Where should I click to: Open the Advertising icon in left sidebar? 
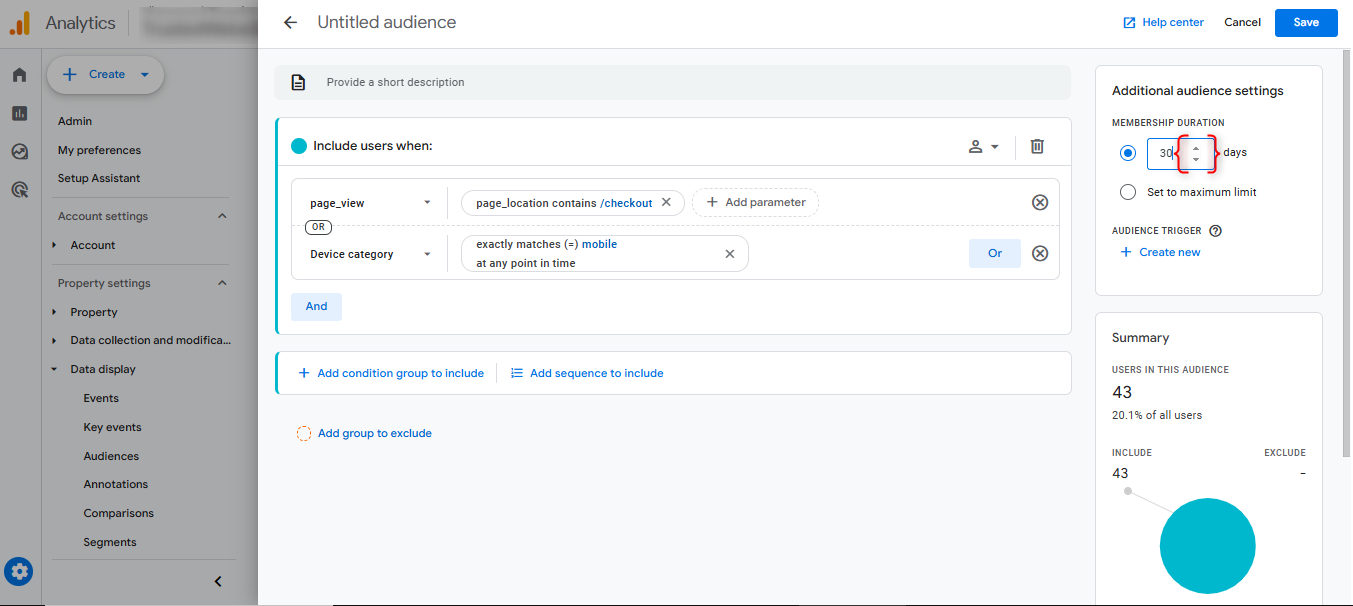click(19, 189)
